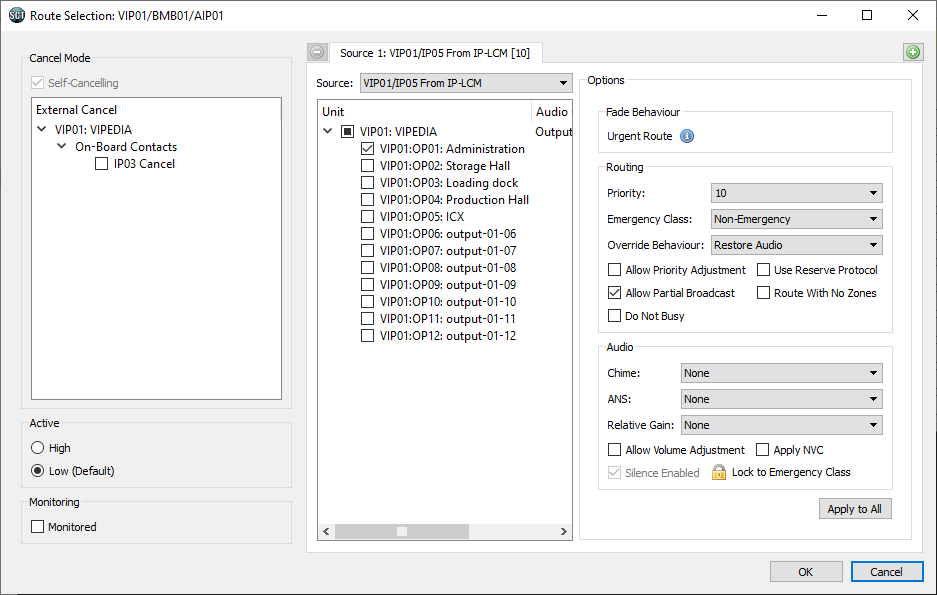Image resolution: width=937 pixels, height=595 pixels.
Task: Click the green add source icon
Action: 912,52
